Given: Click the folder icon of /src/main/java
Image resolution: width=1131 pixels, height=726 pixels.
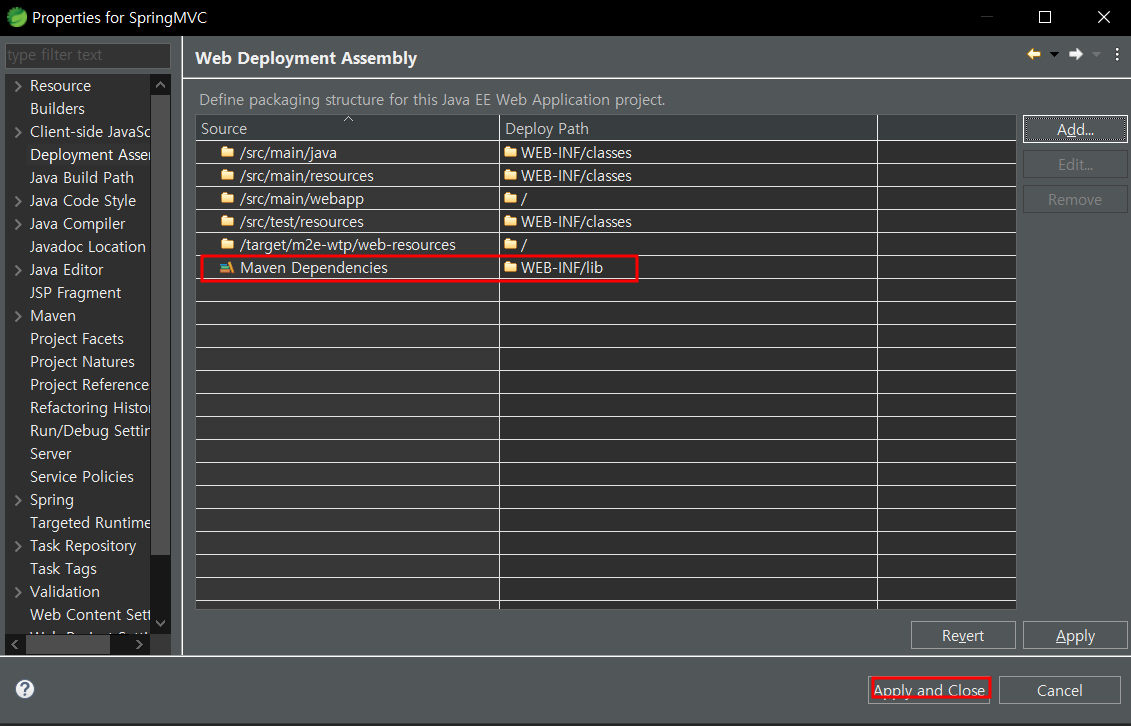Looking at the screenshot, I should pyautogui.click(x=227, y=152).
